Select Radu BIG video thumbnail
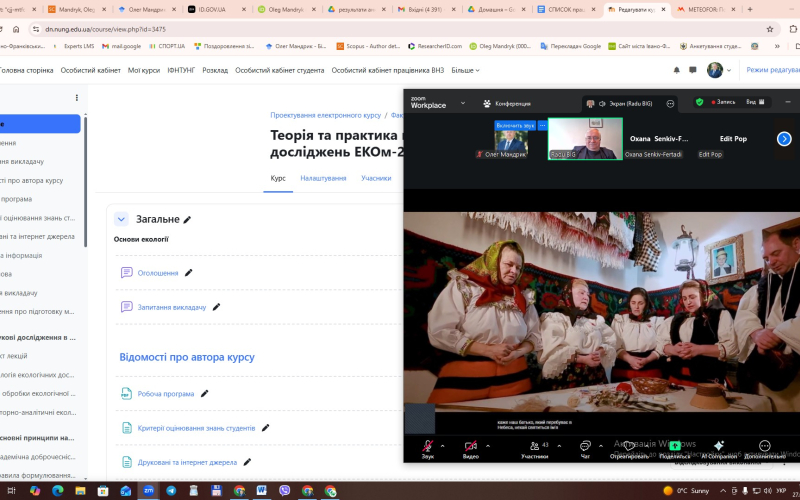The width and height of the screenshot is (800, 500). pos(585,139)
